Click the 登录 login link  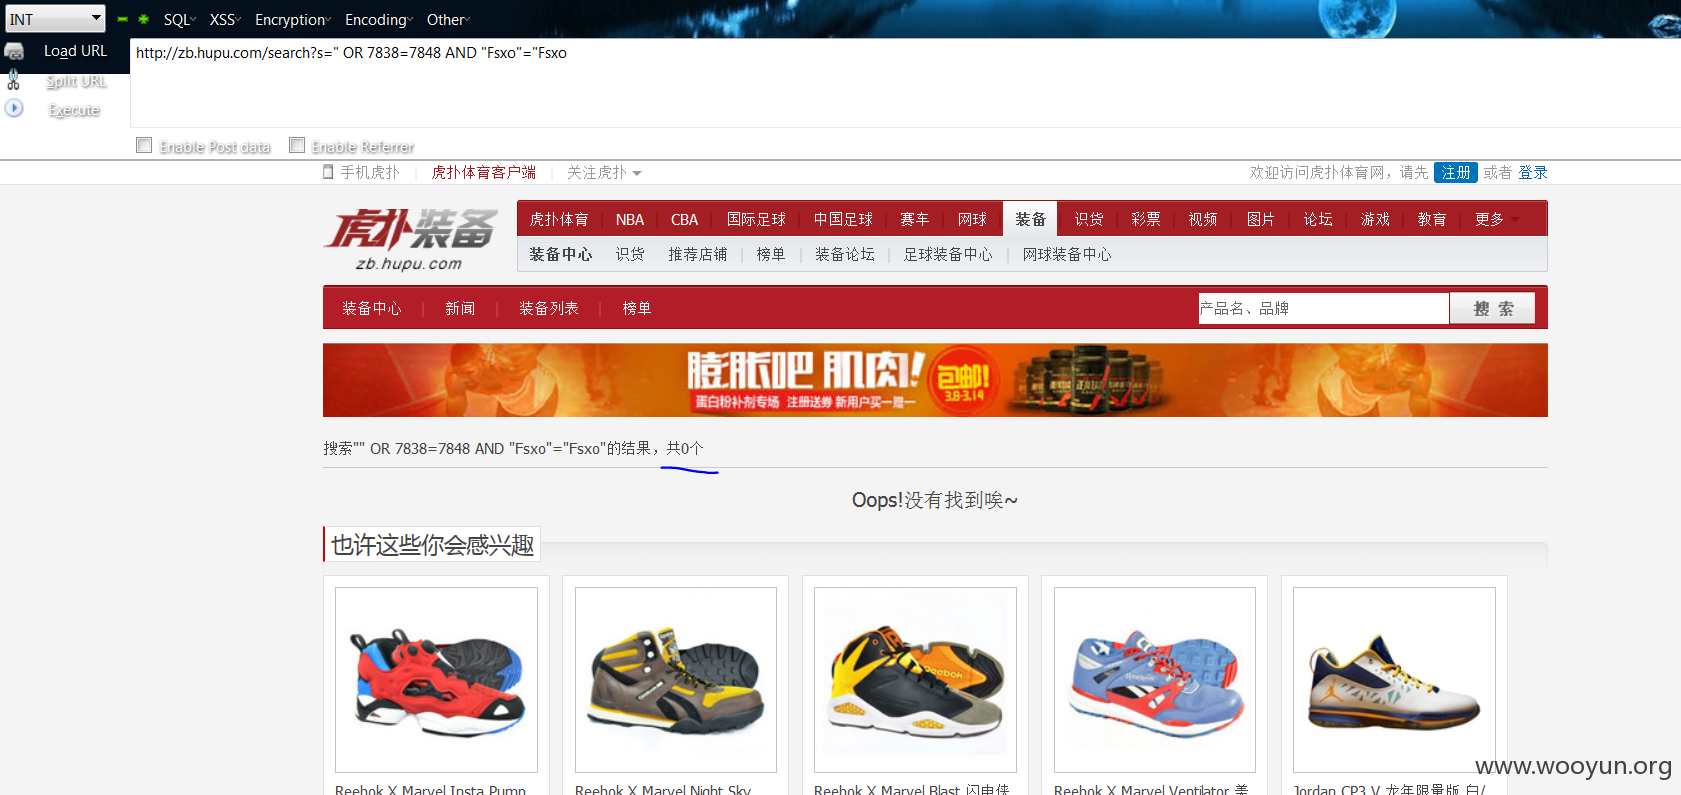[1533, 172]
